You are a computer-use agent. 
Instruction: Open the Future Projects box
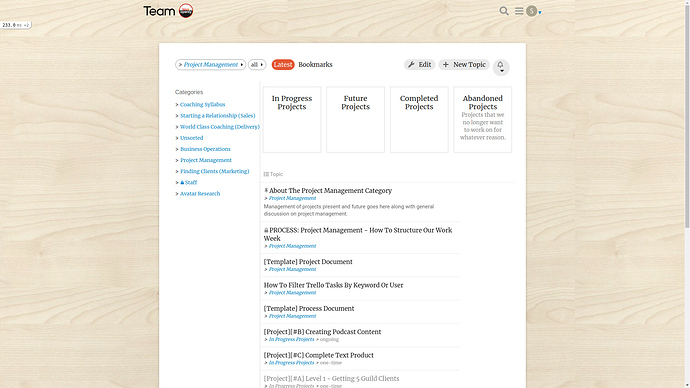[x=356, y=120]
